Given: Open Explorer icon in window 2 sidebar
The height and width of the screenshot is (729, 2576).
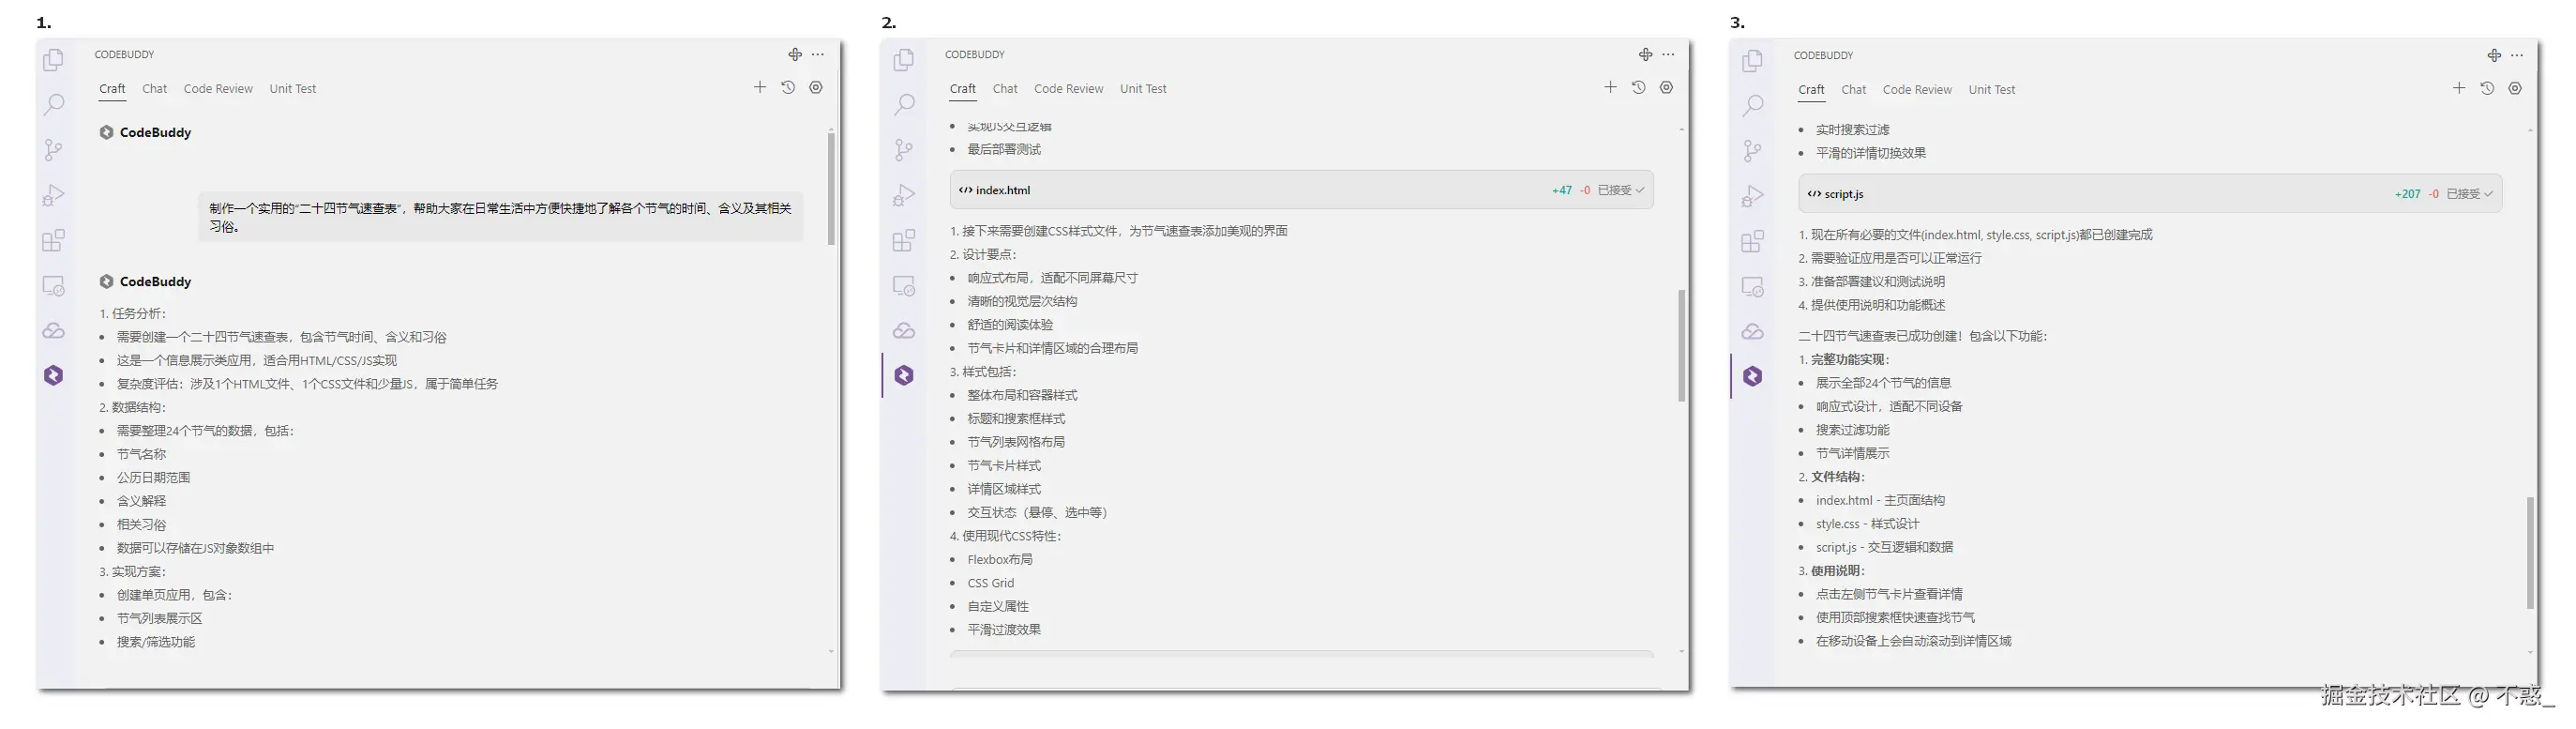Looking at the screenshot, I should pyautogui.click(x=904, y=61).
